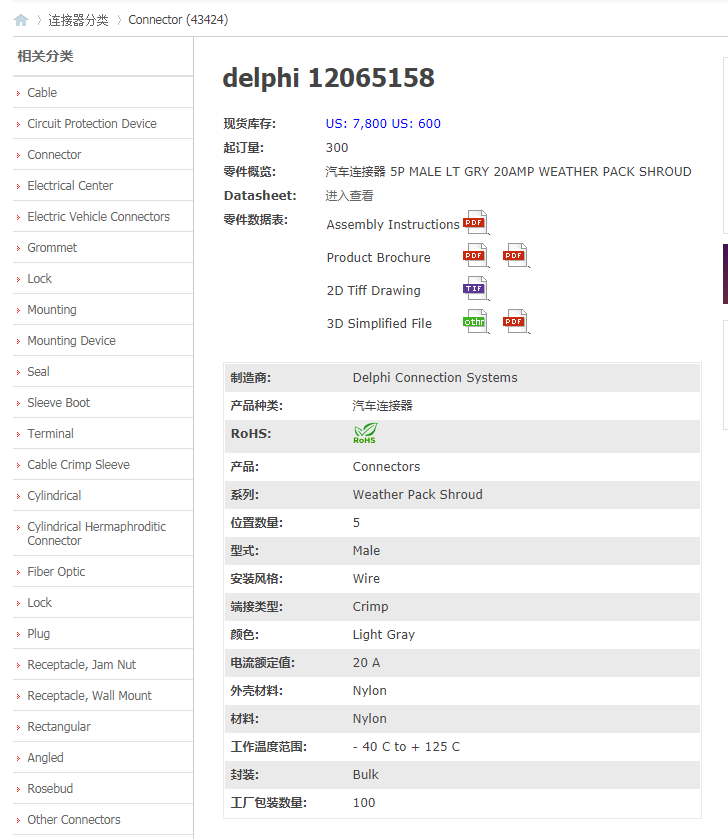
Task: Open Cylindrical Hermaphroditic Connector category
Action: 97,533
